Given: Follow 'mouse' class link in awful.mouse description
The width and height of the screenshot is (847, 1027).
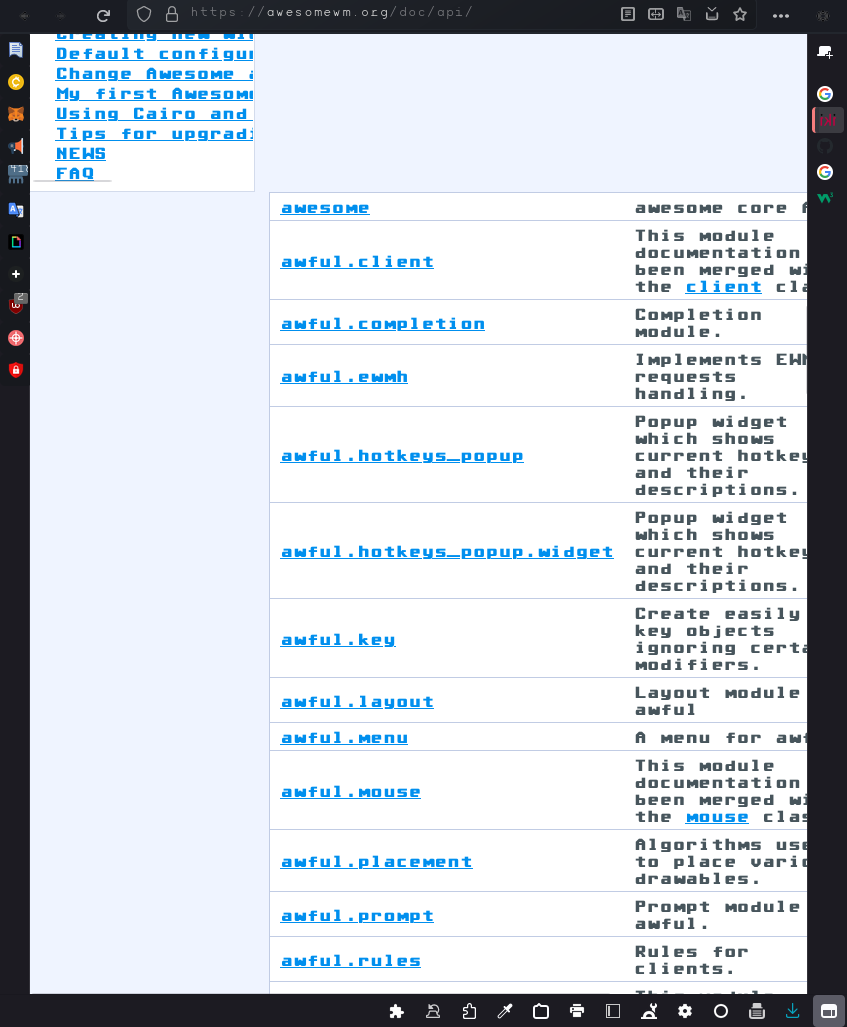Looking at the screenshot, I should [x=717, y=817].
